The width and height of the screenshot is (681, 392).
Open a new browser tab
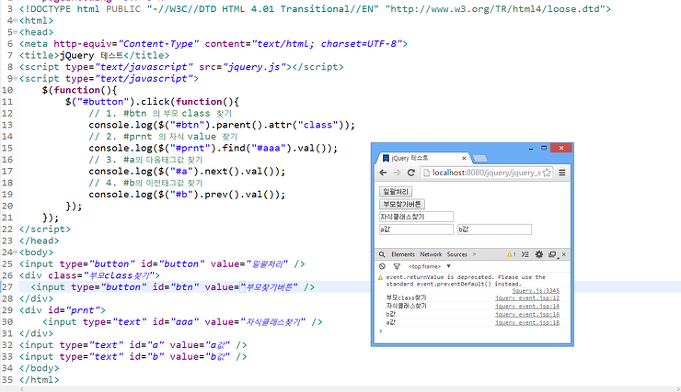tap(480, 158)
